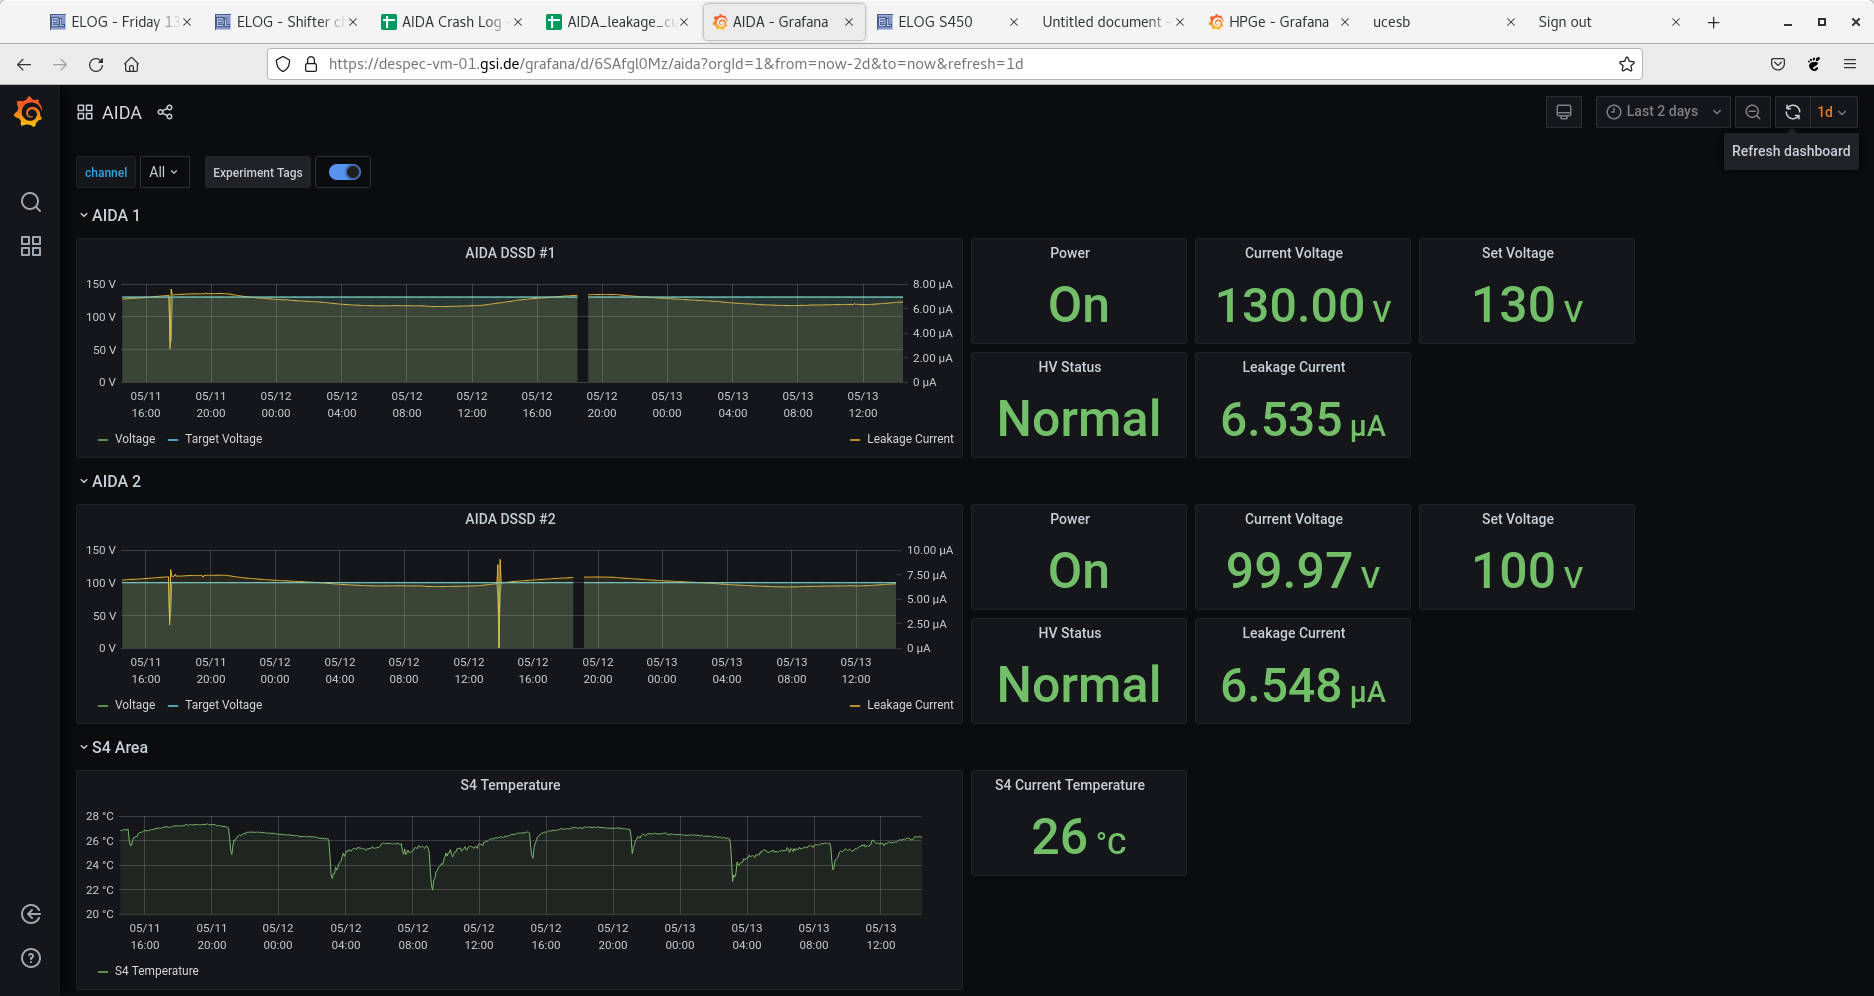Open the browser home icon
The width and height of the screenshot is (1874, 996).
(131, 64)
